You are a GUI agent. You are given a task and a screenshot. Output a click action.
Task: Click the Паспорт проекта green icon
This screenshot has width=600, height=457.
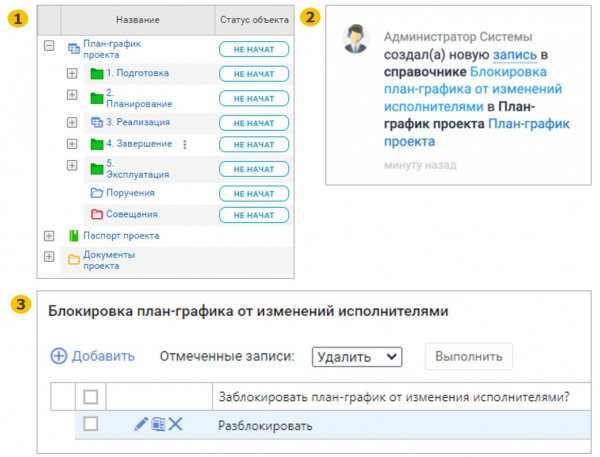click(73, 236)
